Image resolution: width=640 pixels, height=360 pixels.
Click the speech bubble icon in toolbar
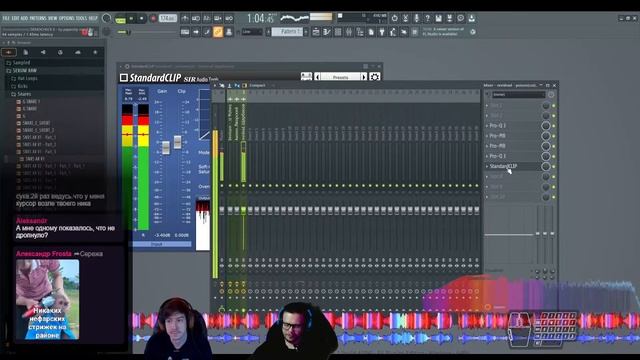[x=460, y=18]
